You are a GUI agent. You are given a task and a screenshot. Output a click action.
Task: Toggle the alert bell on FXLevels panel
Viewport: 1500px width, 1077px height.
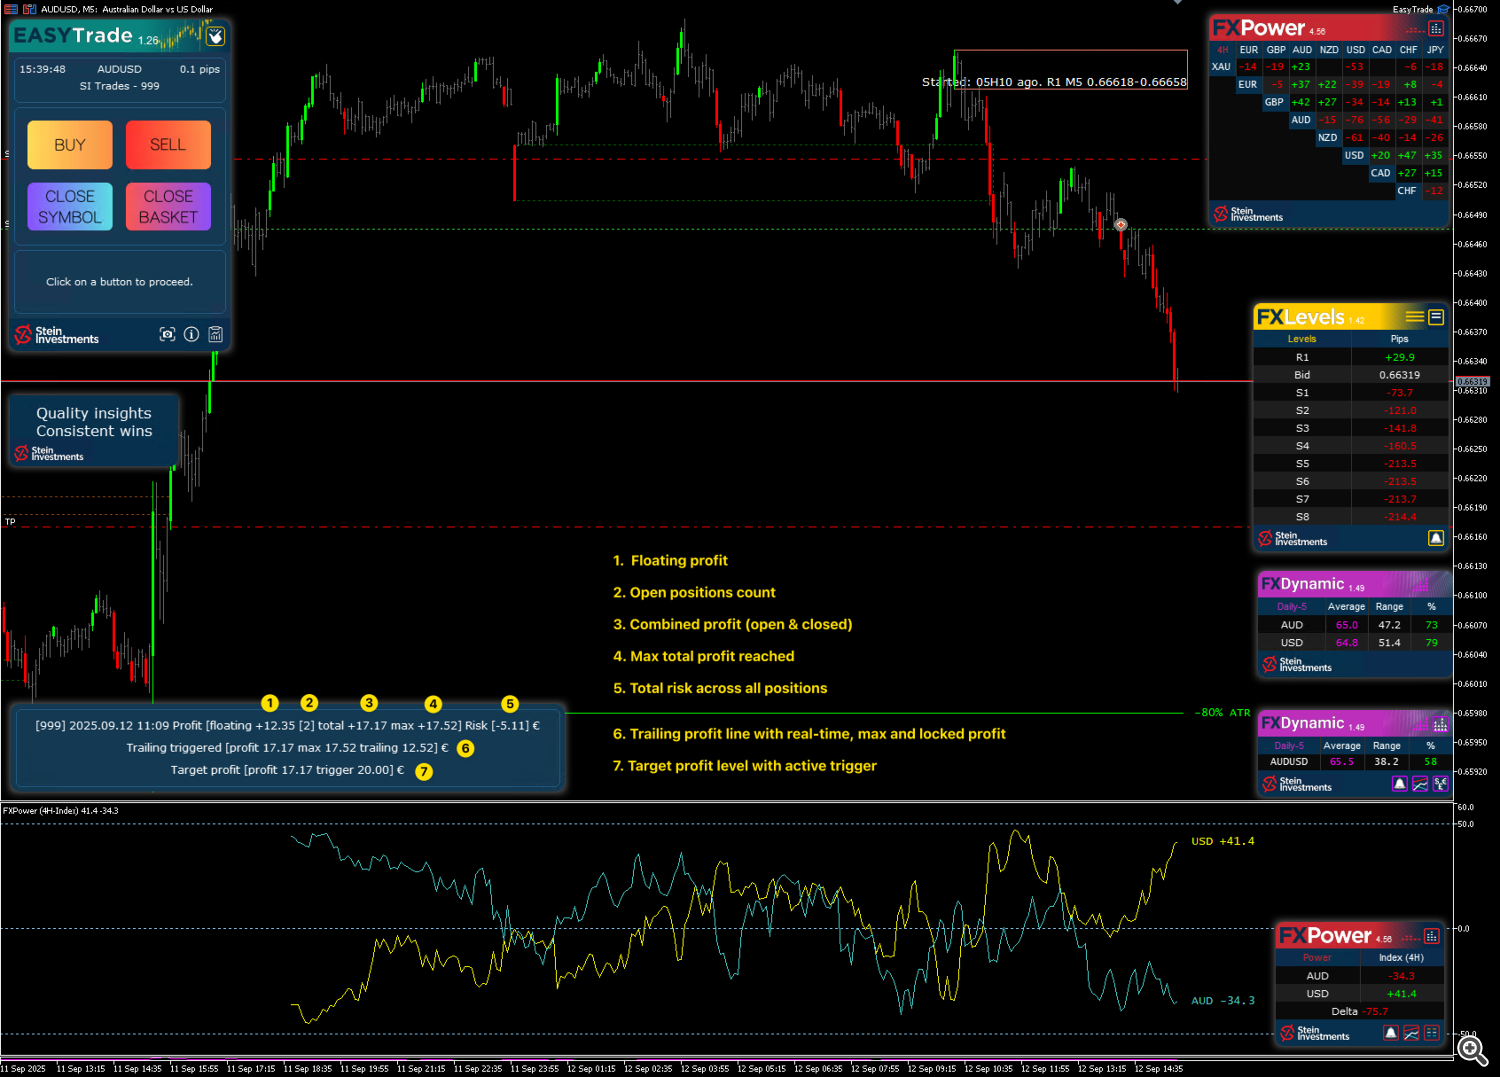pyautogui.click(x=1436, y=538)
